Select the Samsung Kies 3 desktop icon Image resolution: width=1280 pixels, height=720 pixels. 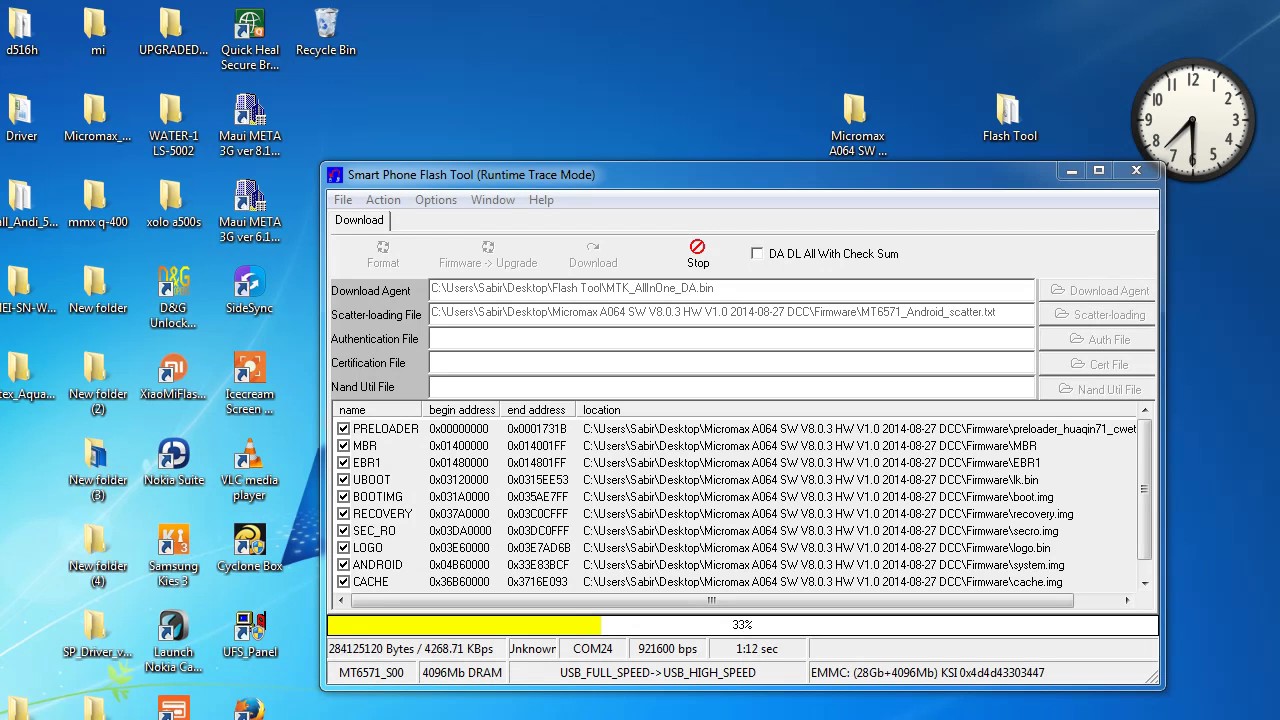coord(174,556)
